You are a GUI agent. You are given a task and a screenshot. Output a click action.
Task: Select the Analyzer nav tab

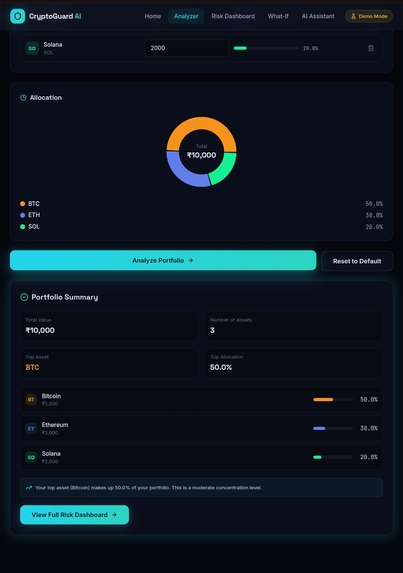coord(186,16)
